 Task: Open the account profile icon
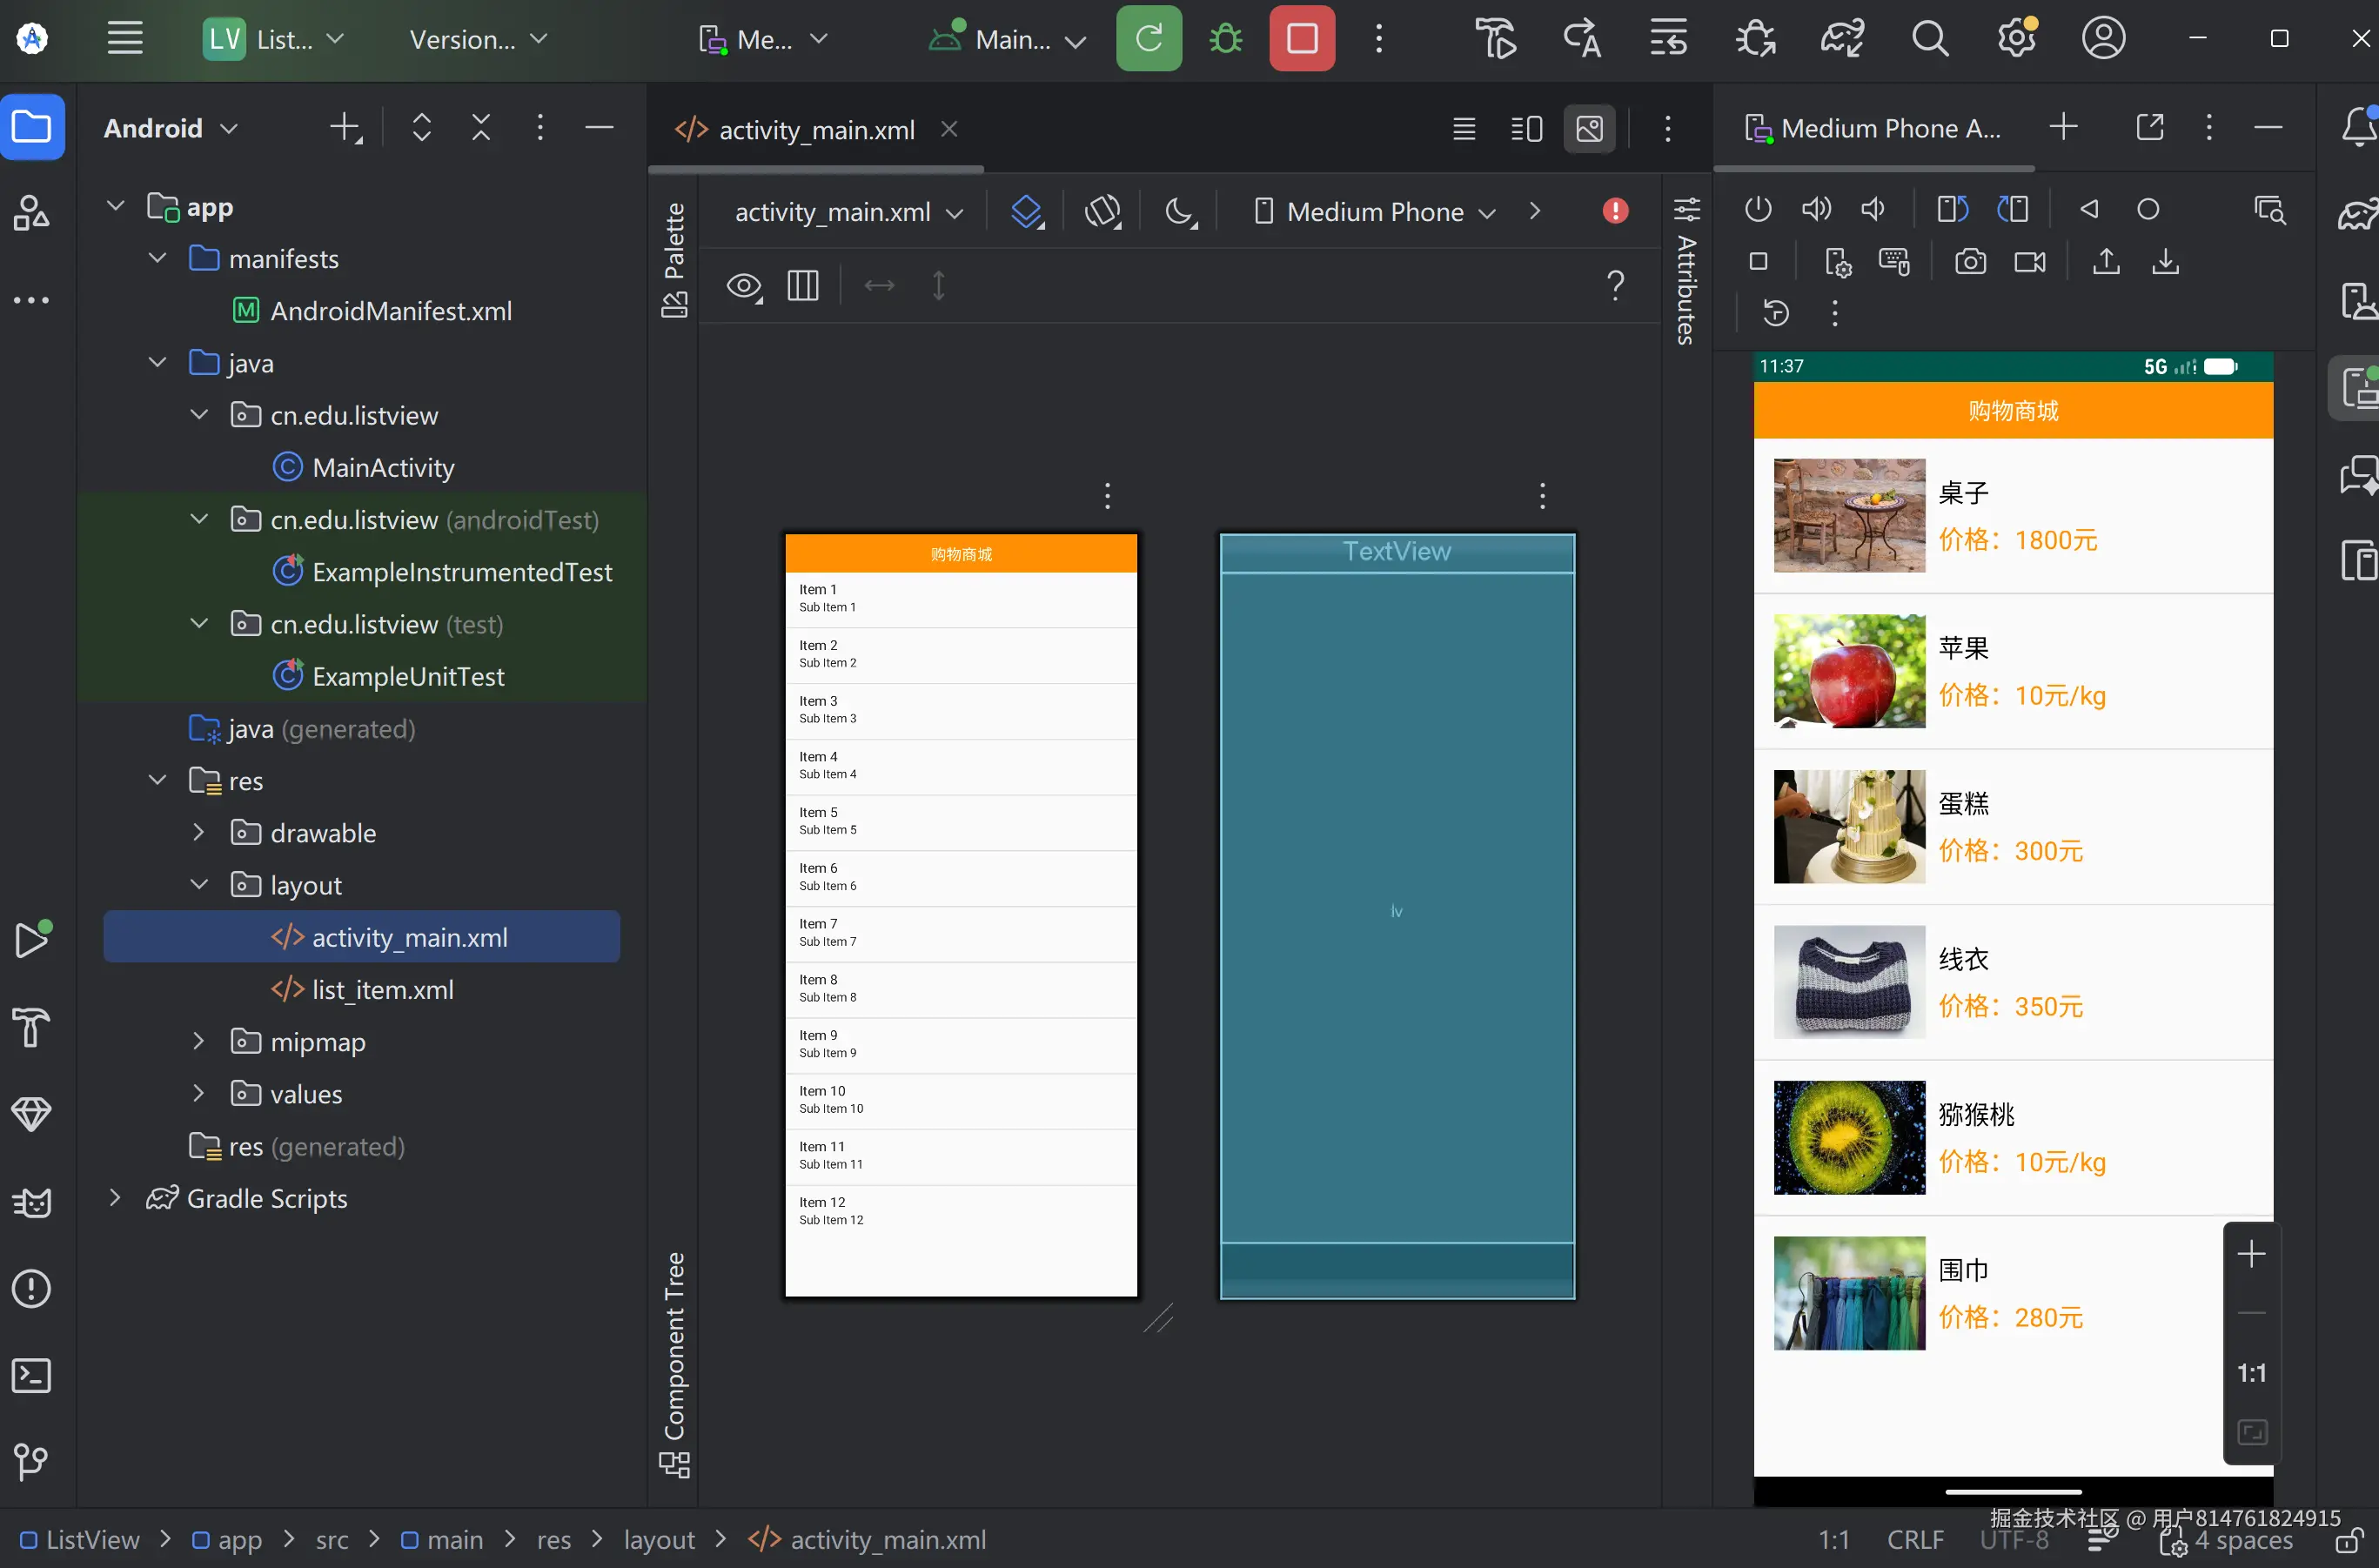point(2104,39)
